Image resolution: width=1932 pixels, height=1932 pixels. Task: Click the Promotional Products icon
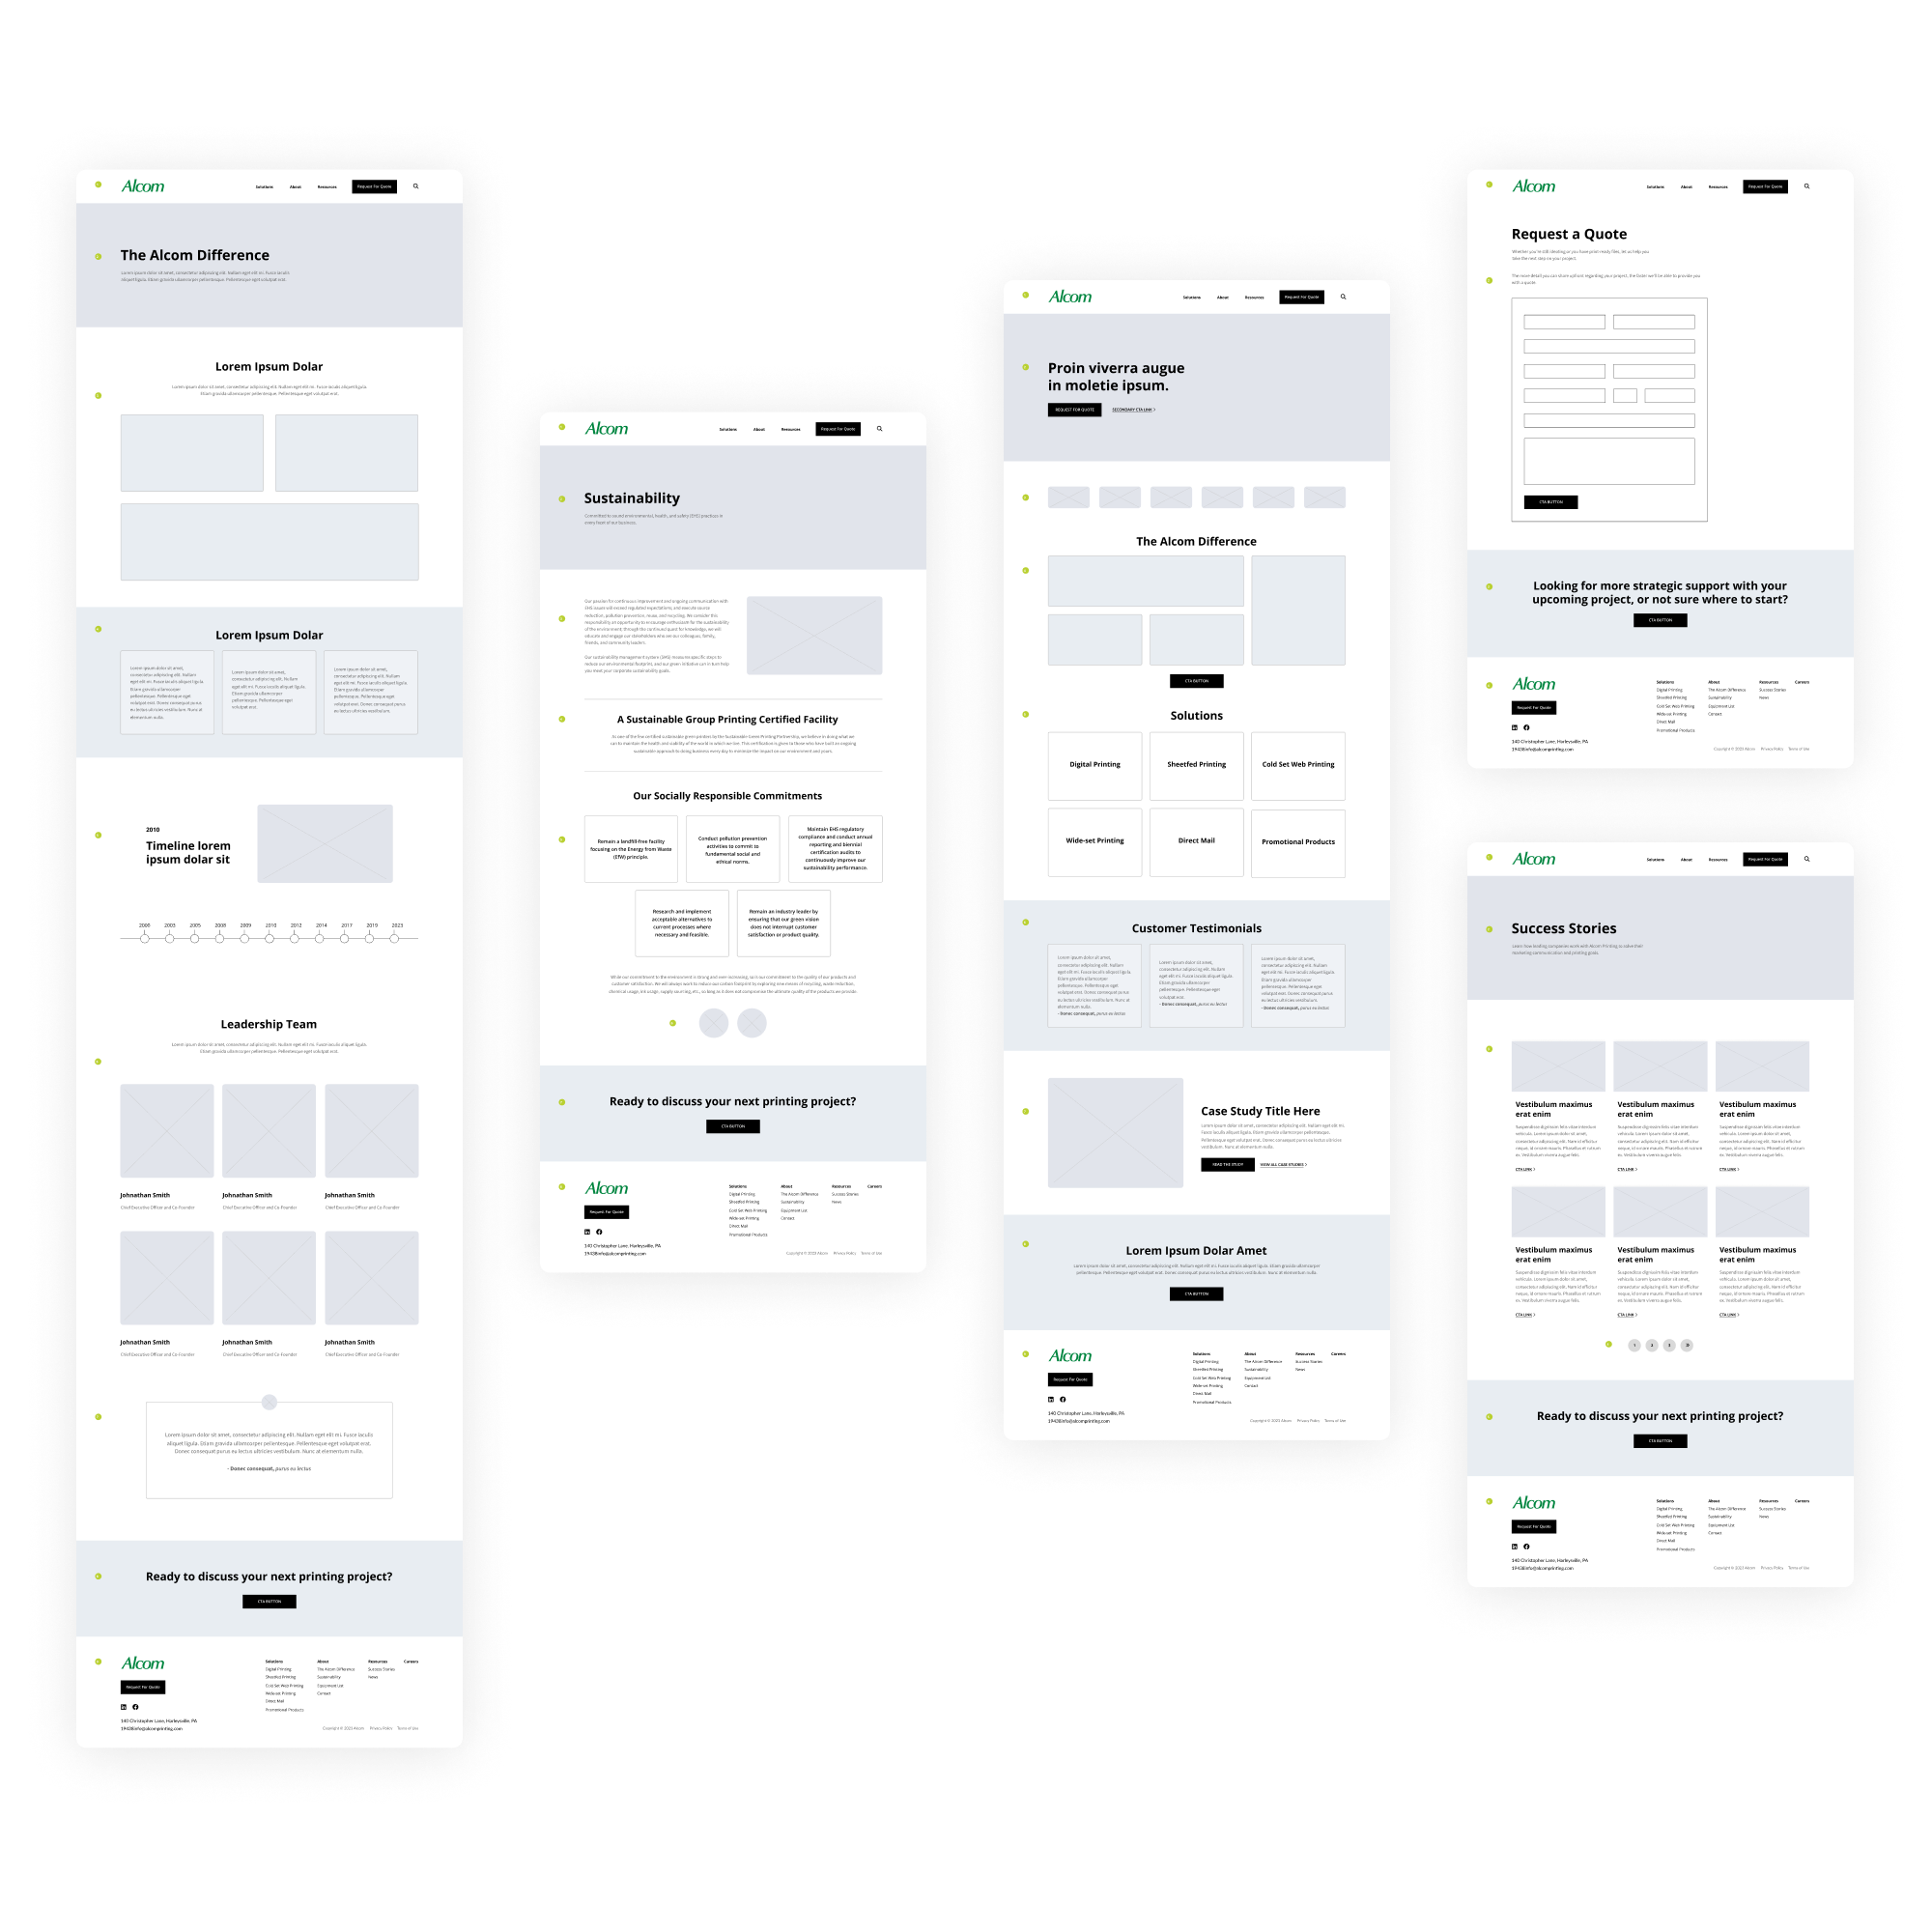coord(1298,840)
